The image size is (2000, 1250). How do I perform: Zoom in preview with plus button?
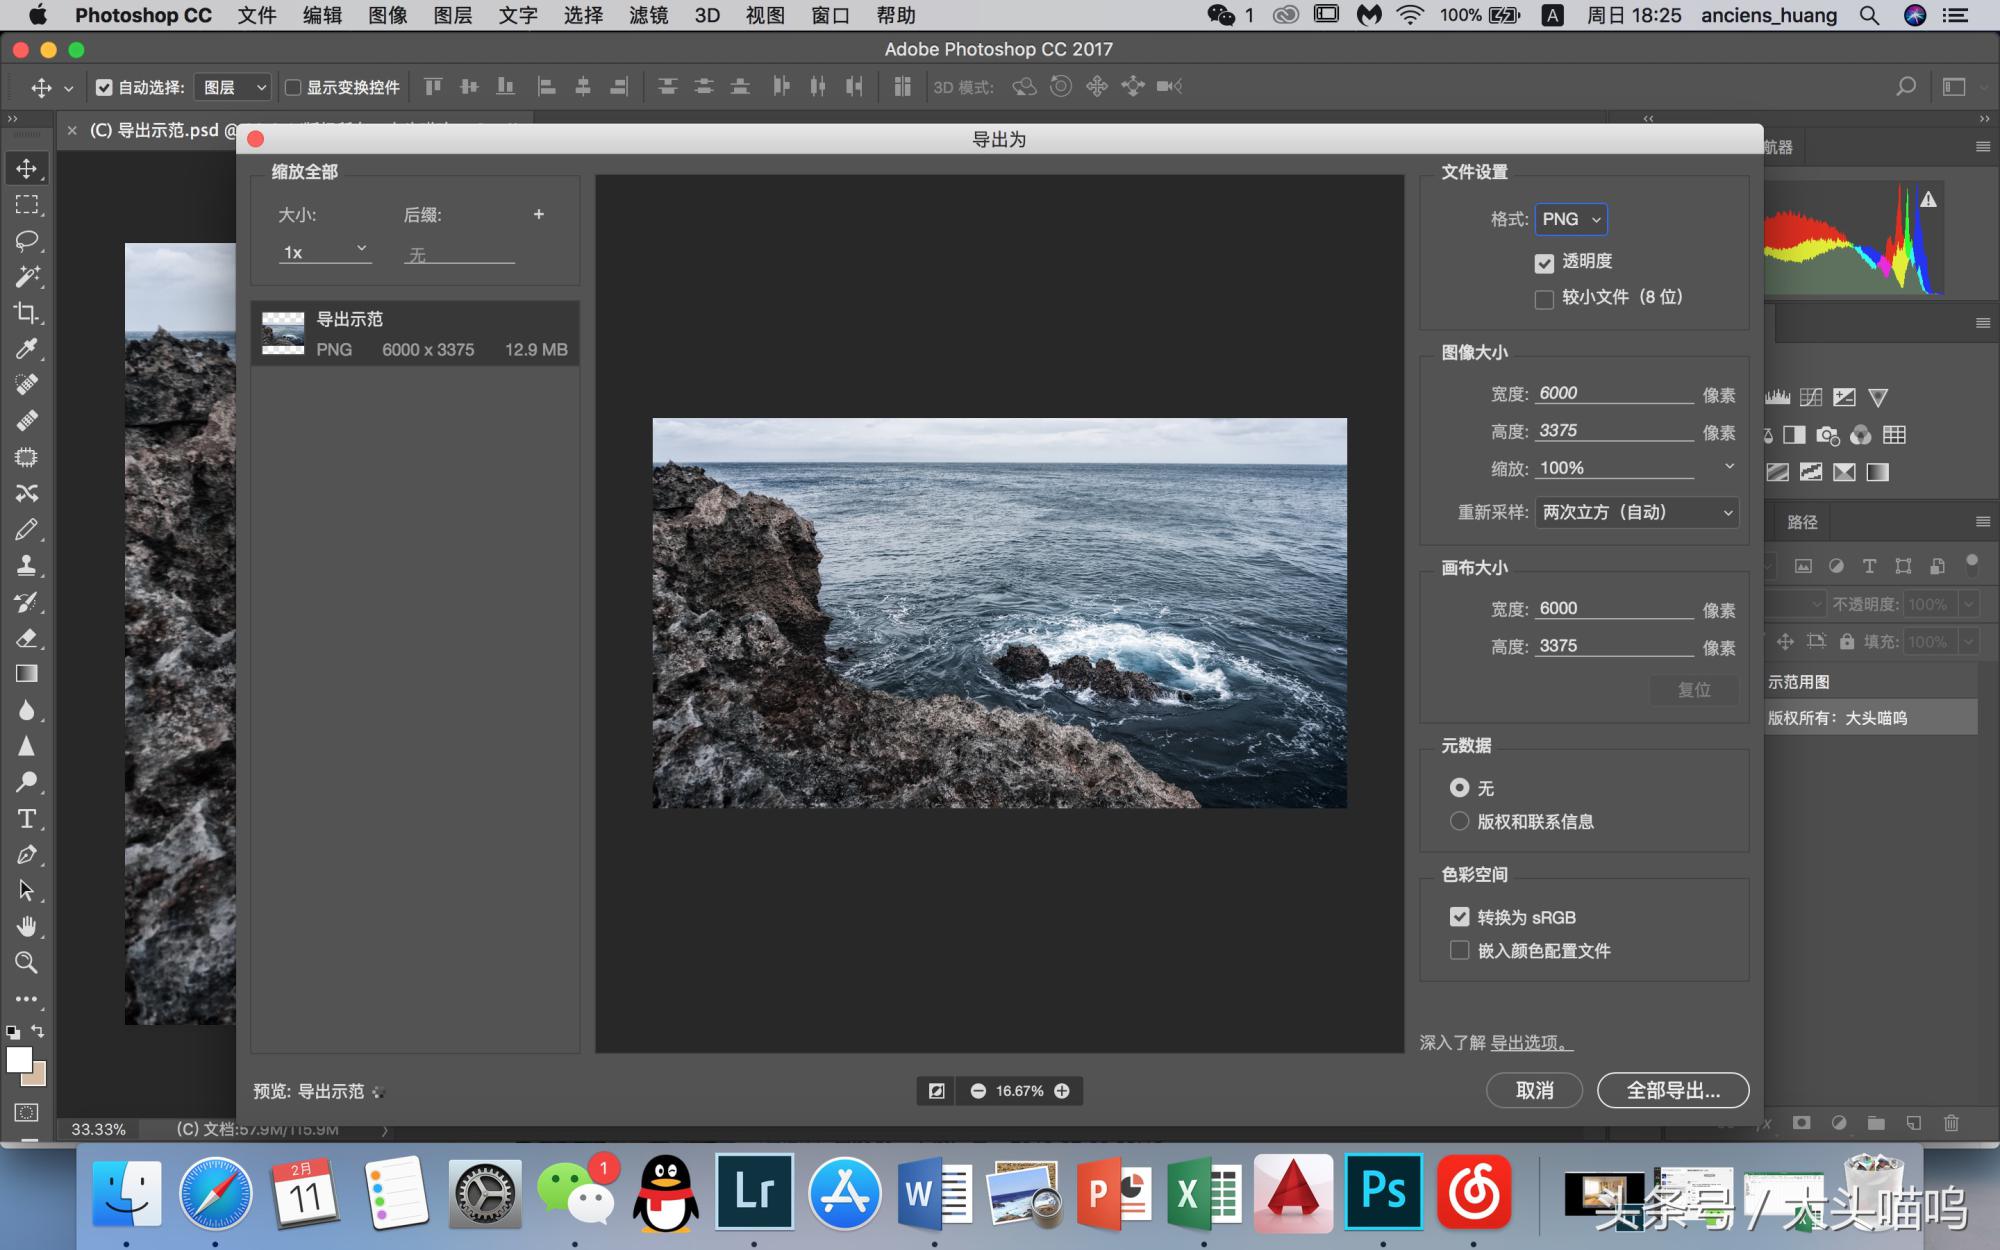(x=1062, y=1091)
